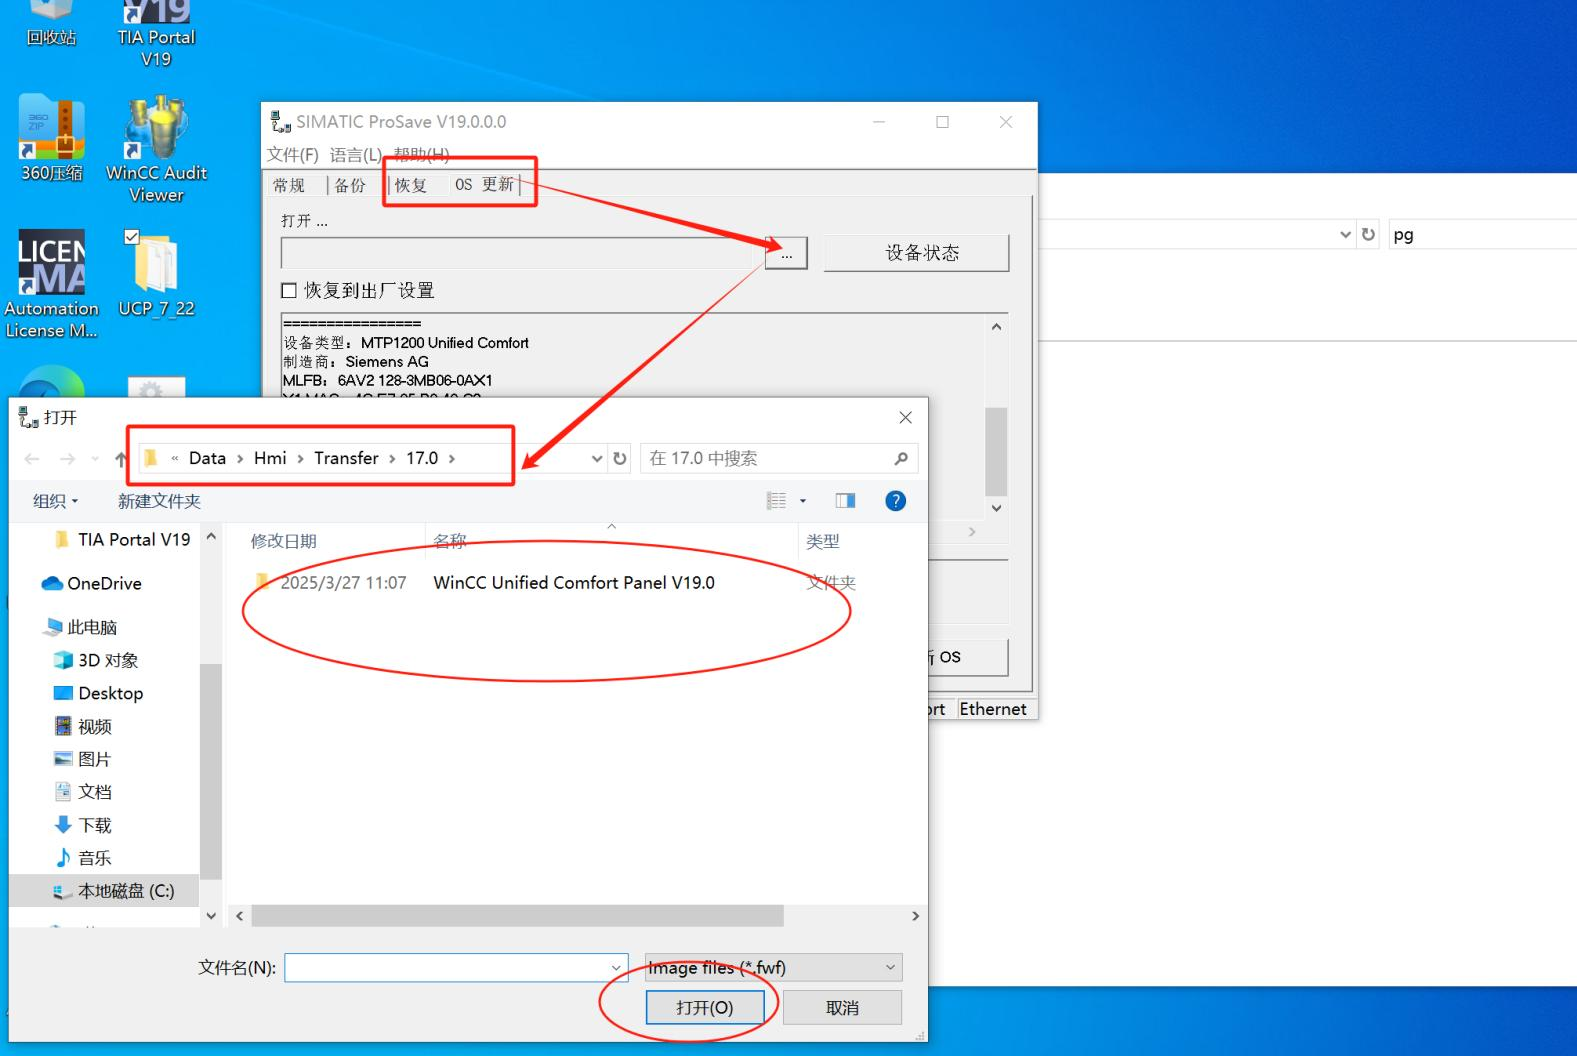Click 新建文件夹 to create a folder
Image resolution: width=1577 pixels, height=1056 pixels.
159,501
